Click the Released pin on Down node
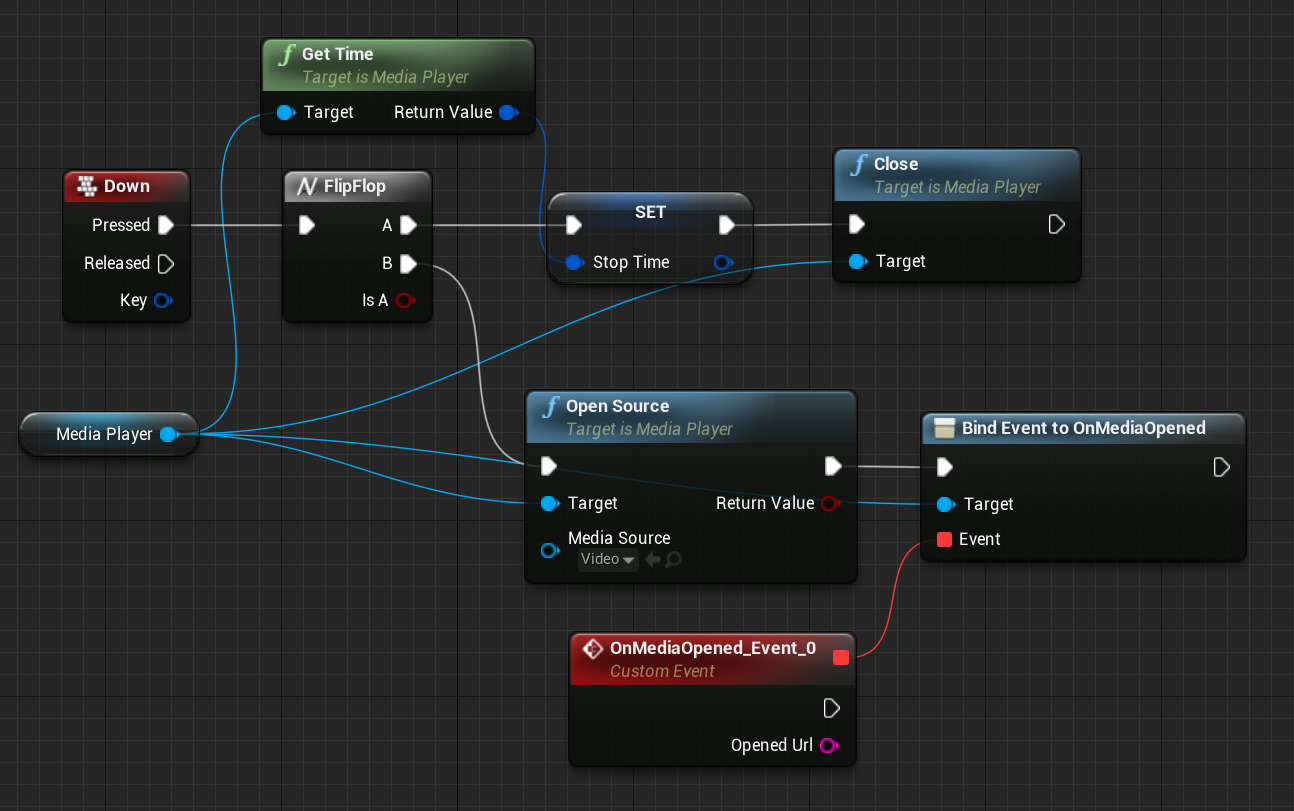 pos(166,263)
